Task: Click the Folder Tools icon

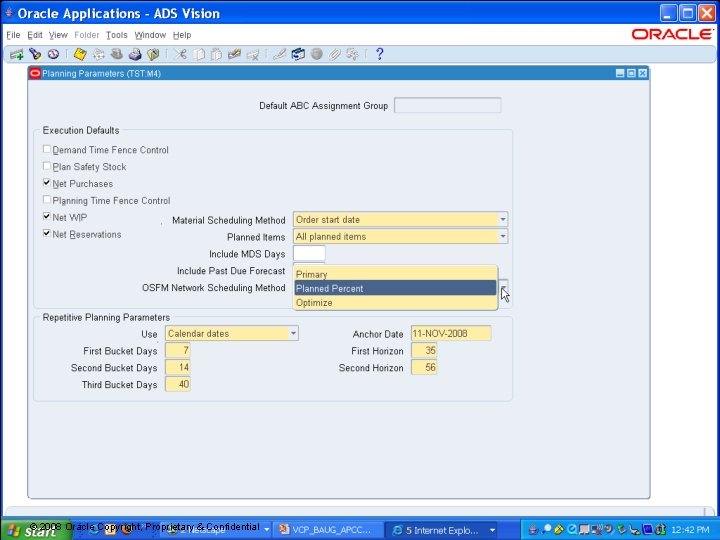Action: 352,54
